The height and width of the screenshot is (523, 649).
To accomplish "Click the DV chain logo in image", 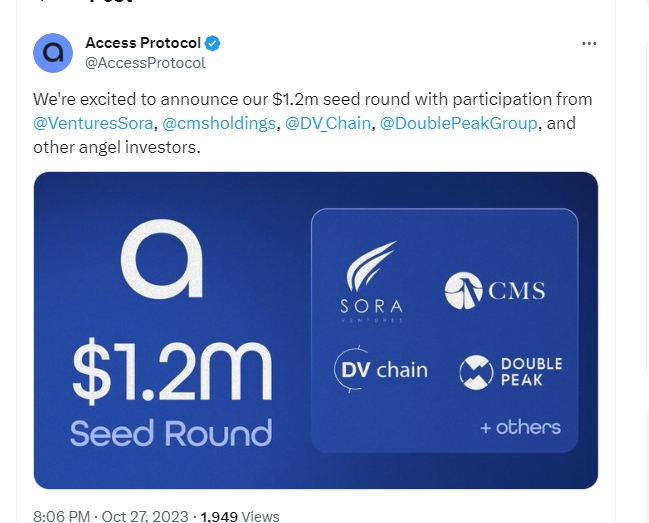I will click(x=380, y=370).
